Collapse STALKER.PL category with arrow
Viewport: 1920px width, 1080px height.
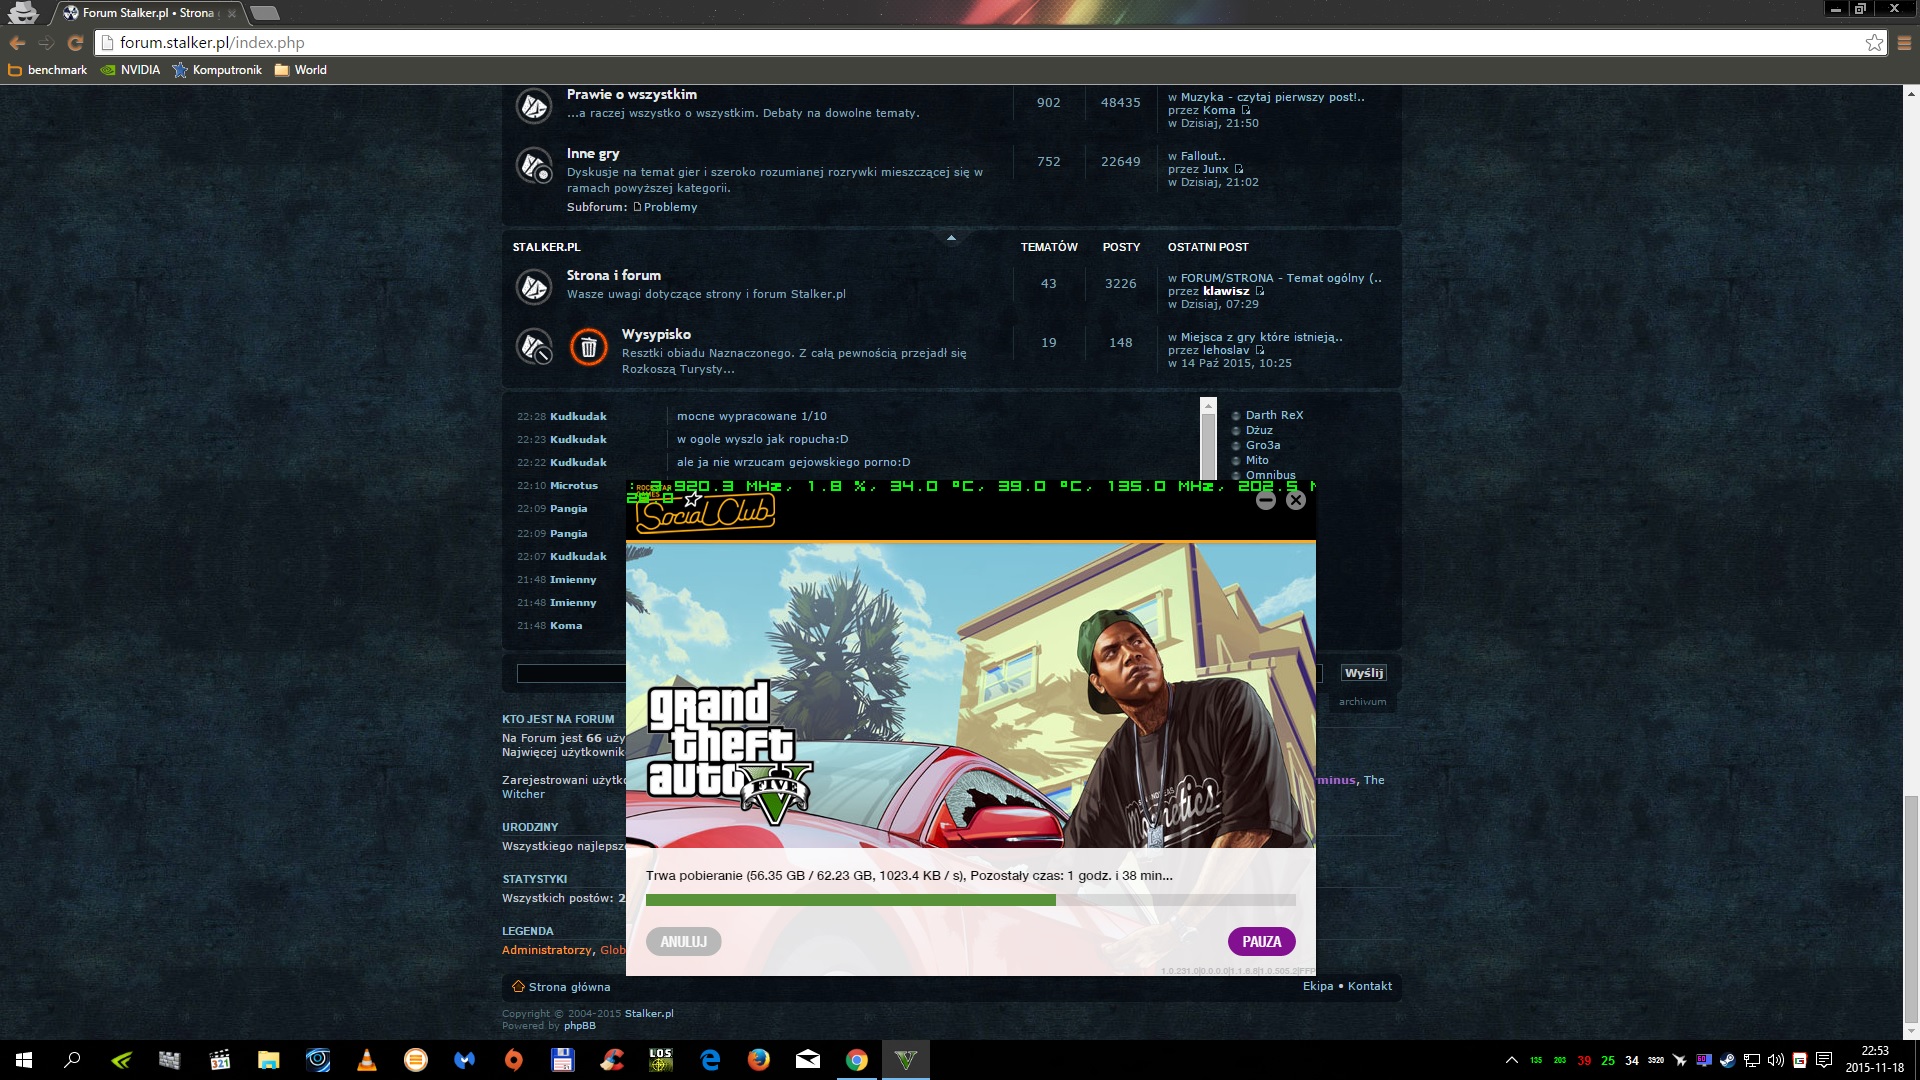(951, 238)
